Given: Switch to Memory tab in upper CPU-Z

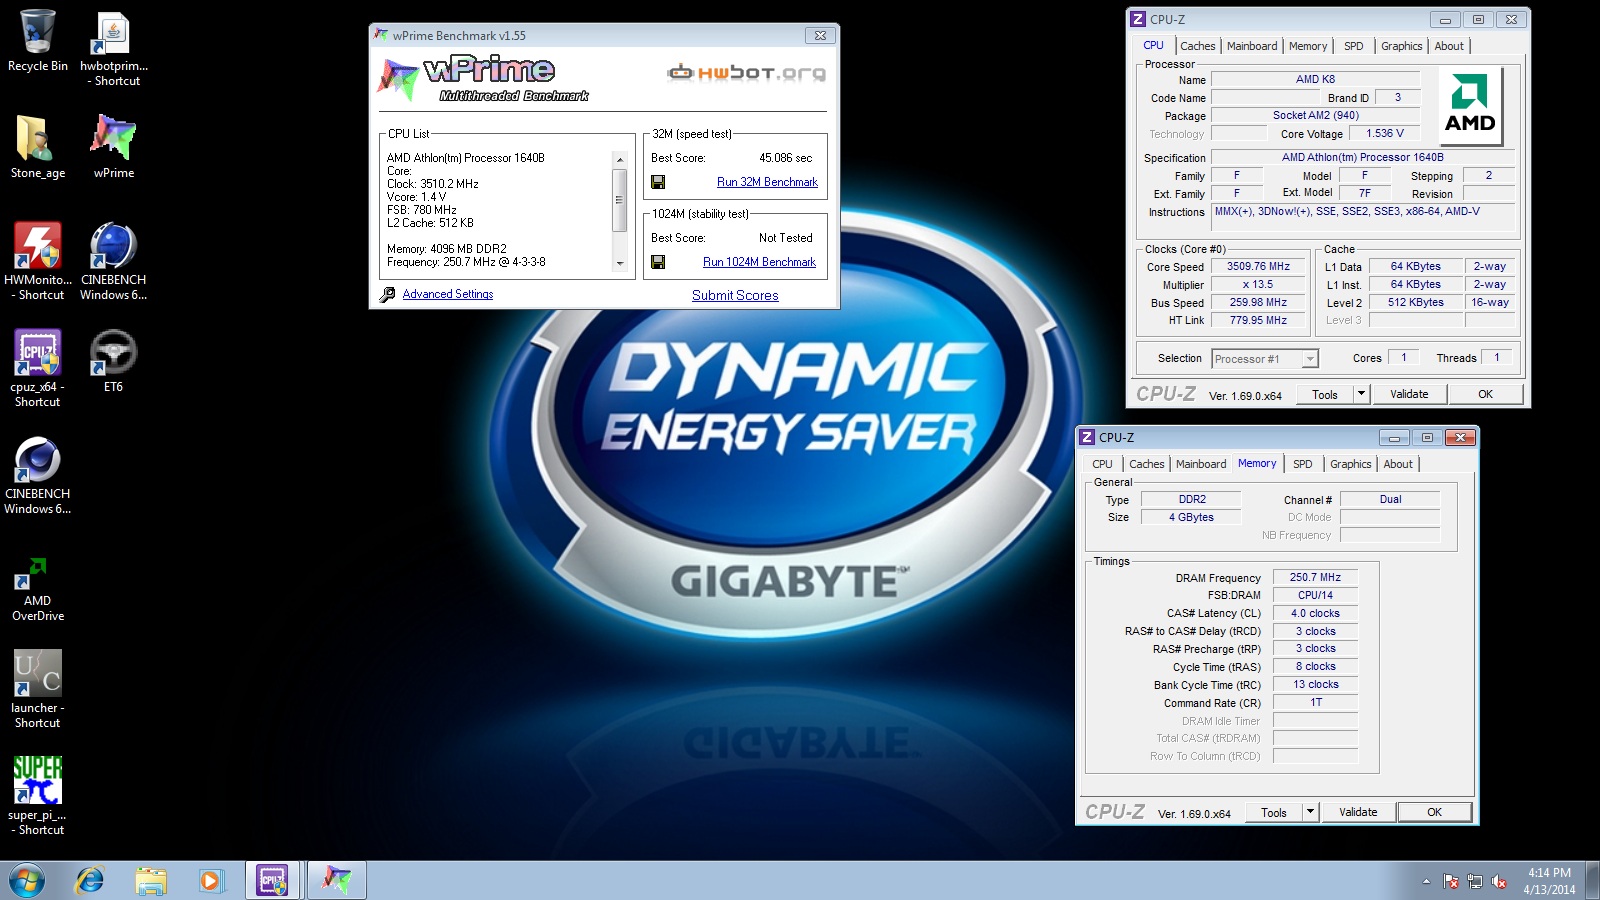Looking at the screenshot, I should [x=1308, y=46].
